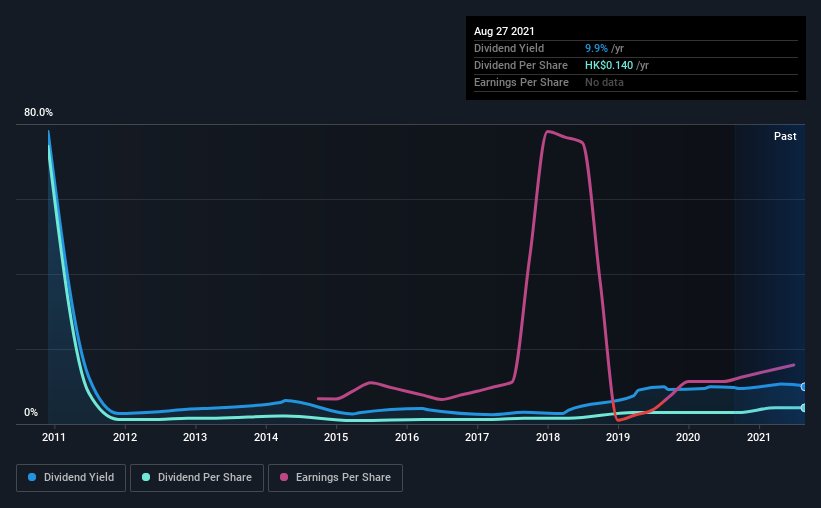Click the teal Dividend Per Share legend dot
821x508 pixels.
(x=146, y=477)
